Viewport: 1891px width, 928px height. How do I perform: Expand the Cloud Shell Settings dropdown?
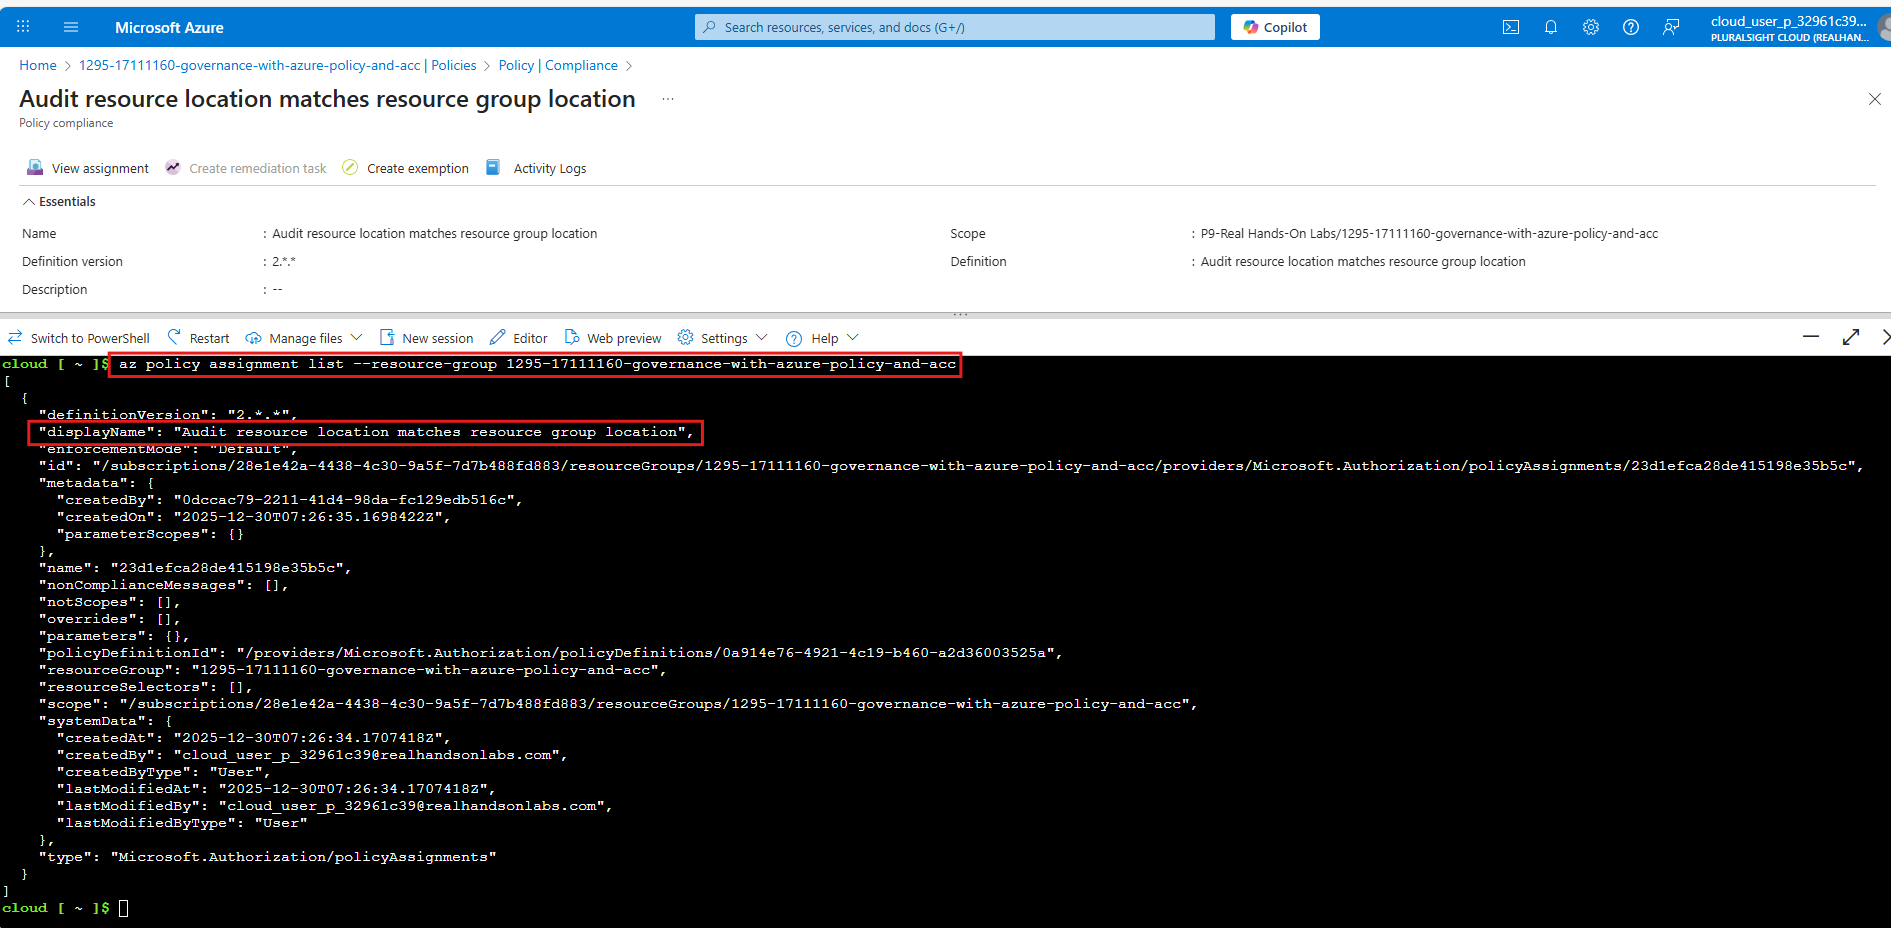722,337
